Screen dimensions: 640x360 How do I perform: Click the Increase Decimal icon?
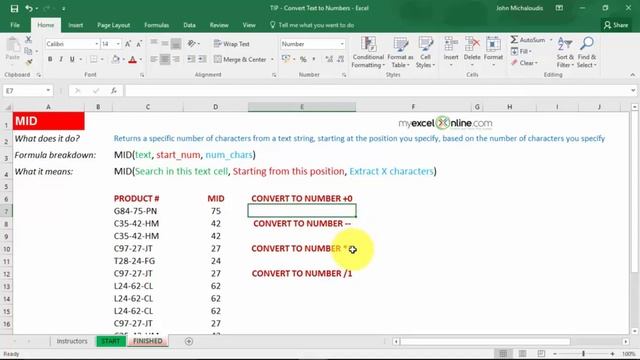(x=329, y=60)
